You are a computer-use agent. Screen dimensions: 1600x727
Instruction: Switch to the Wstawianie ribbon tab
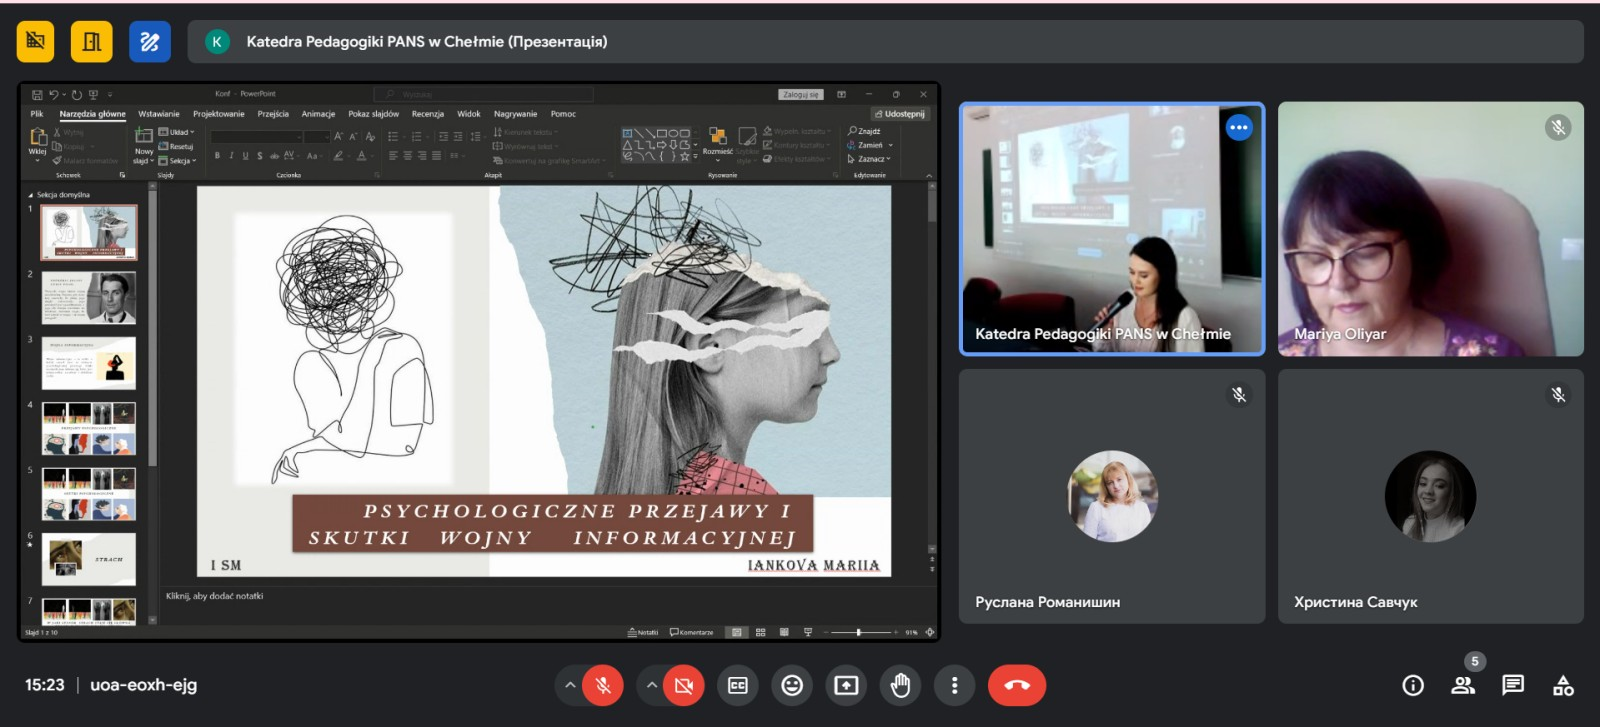click(x=159, y=114)
